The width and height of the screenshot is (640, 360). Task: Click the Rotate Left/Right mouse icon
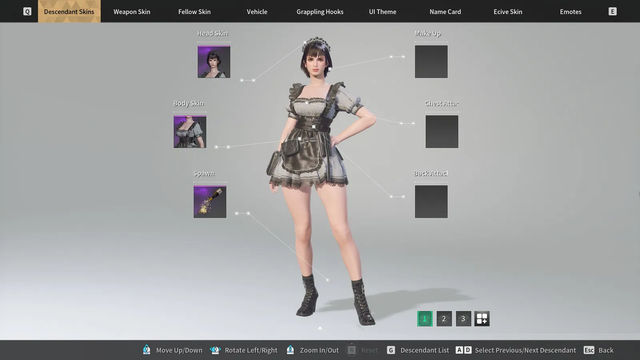(x=215, y=350)
